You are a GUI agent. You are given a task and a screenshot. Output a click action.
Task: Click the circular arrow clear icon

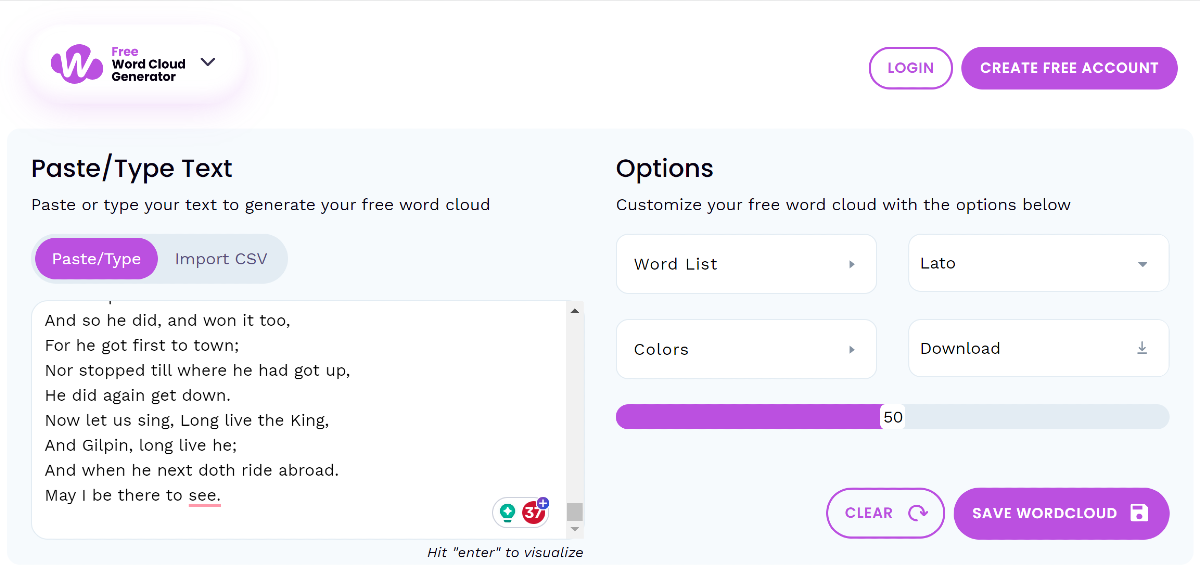(917, 513)
